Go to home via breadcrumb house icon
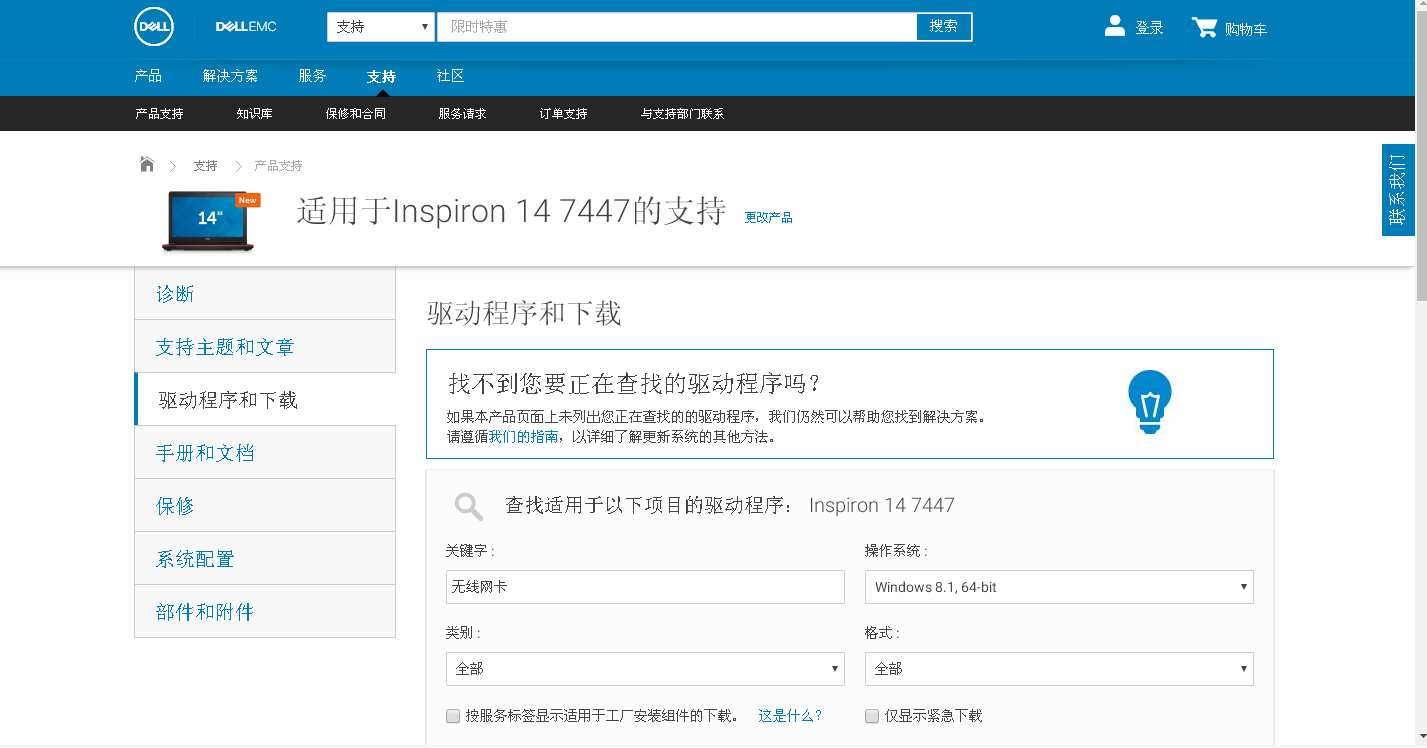This screenshot has width=1427, height=748. (x=147, y=164)
